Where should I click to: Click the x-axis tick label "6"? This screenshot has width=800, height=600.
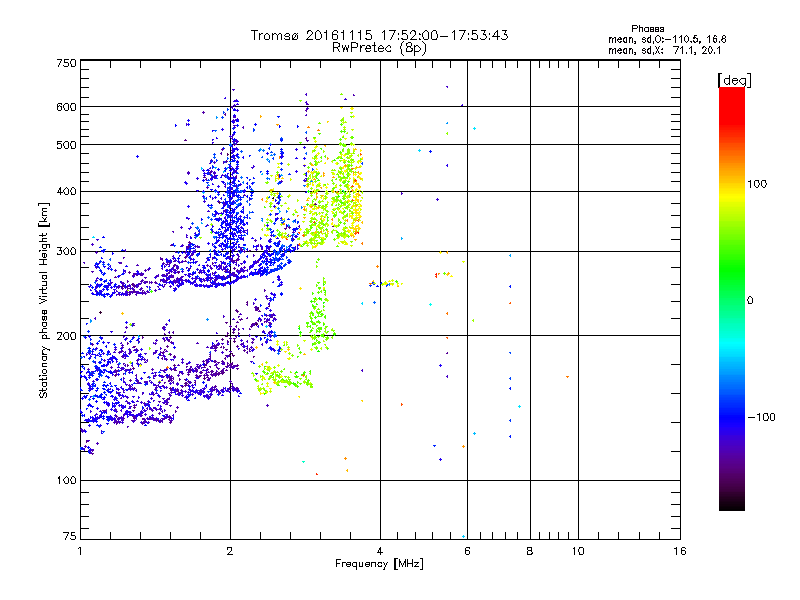click(467, 551)
